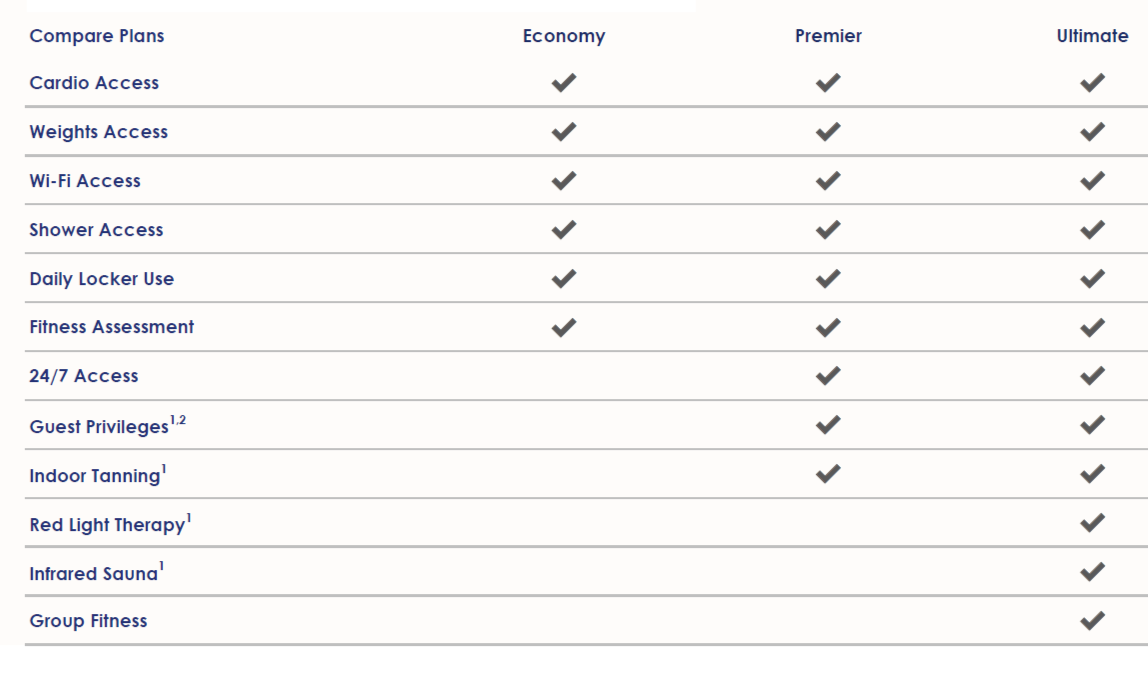Click Ultimate checkmark for Group Fitness
The width and height of the screenshot is (1148, 686).
click(1092, 621)
